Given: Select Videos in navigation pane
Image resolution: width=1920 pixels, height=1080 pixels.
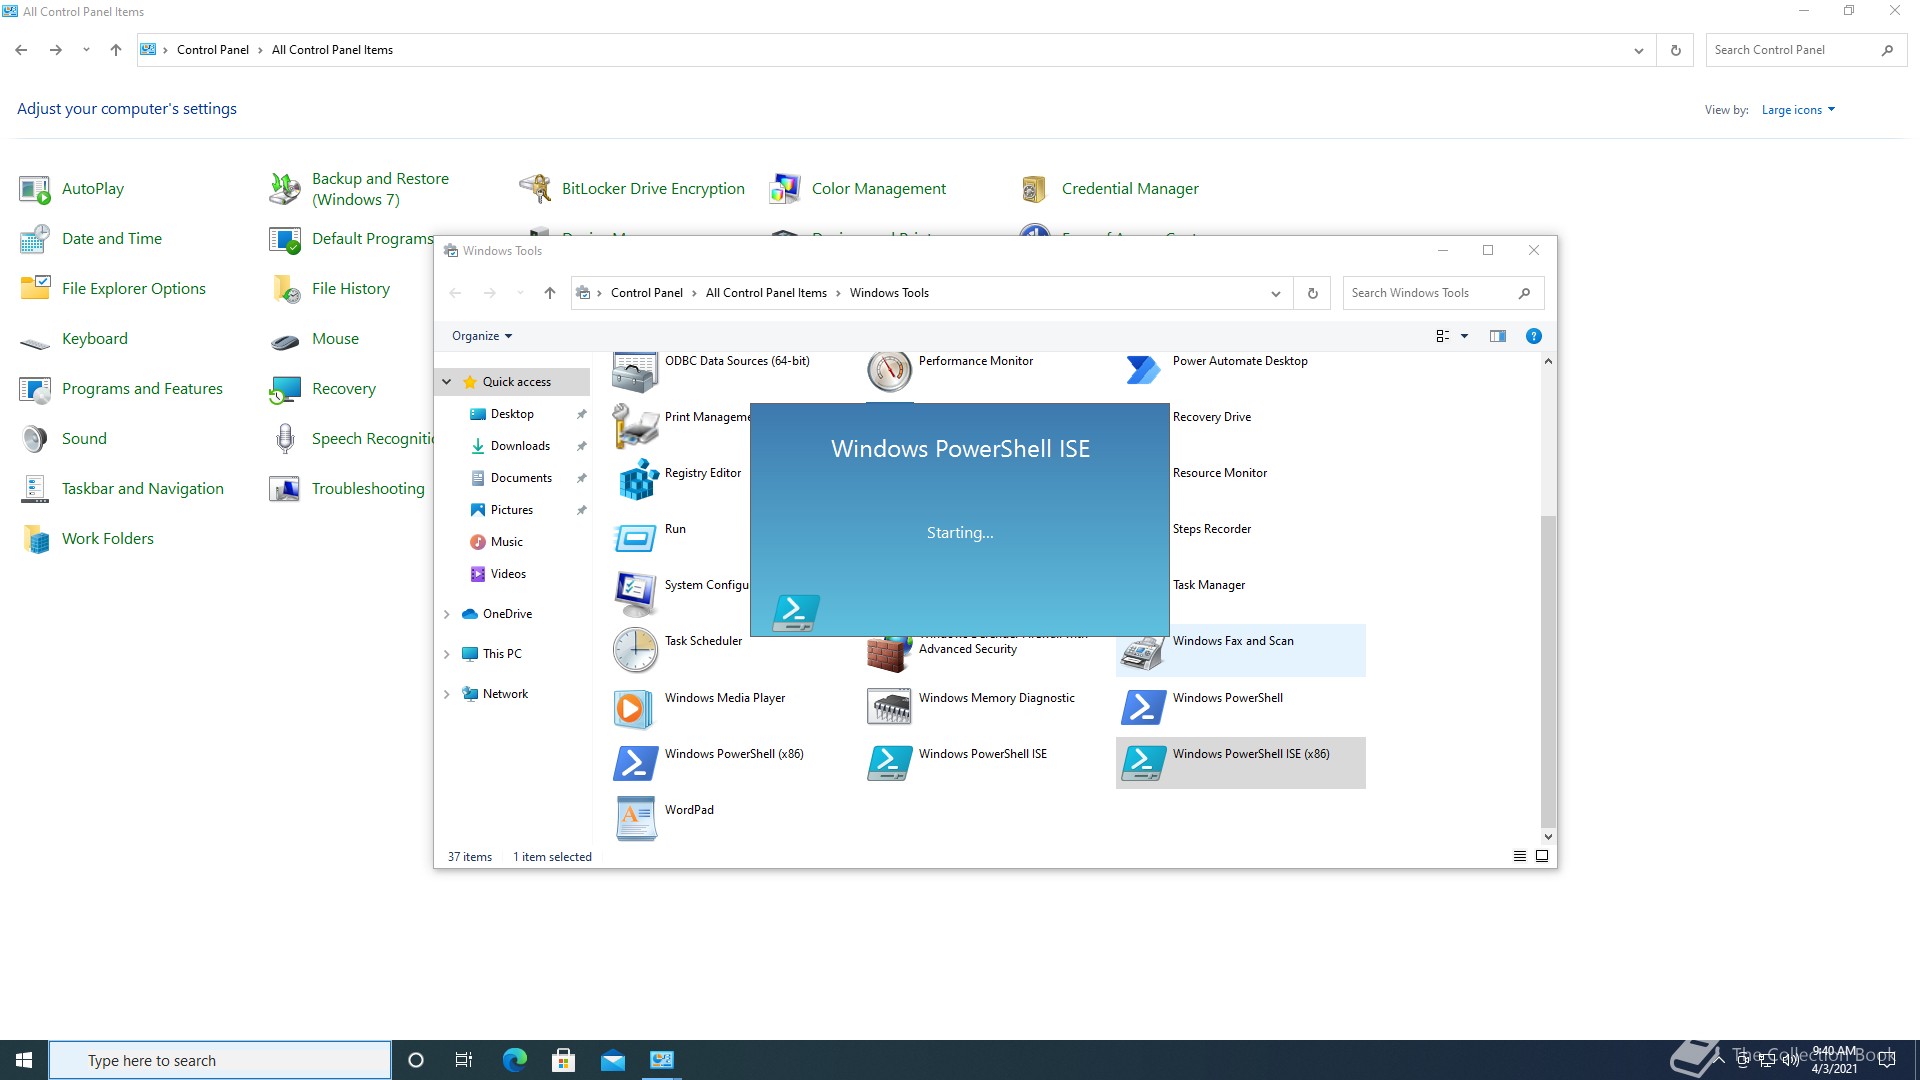Looking at the screenshot, I should click(x=508, y=574).
